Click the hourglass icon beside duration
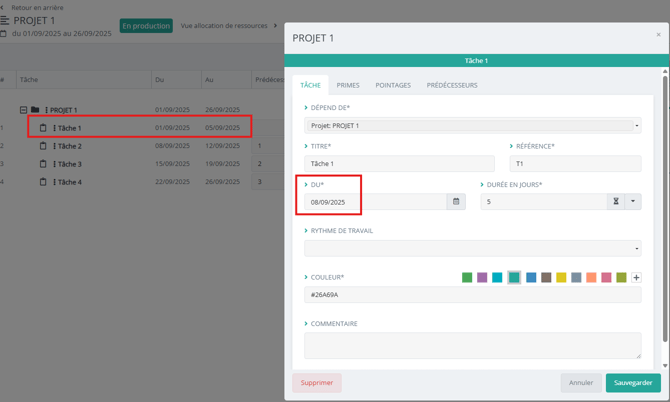Image resolution: width=670 pixels, height=402 pixels. (616, 202)
